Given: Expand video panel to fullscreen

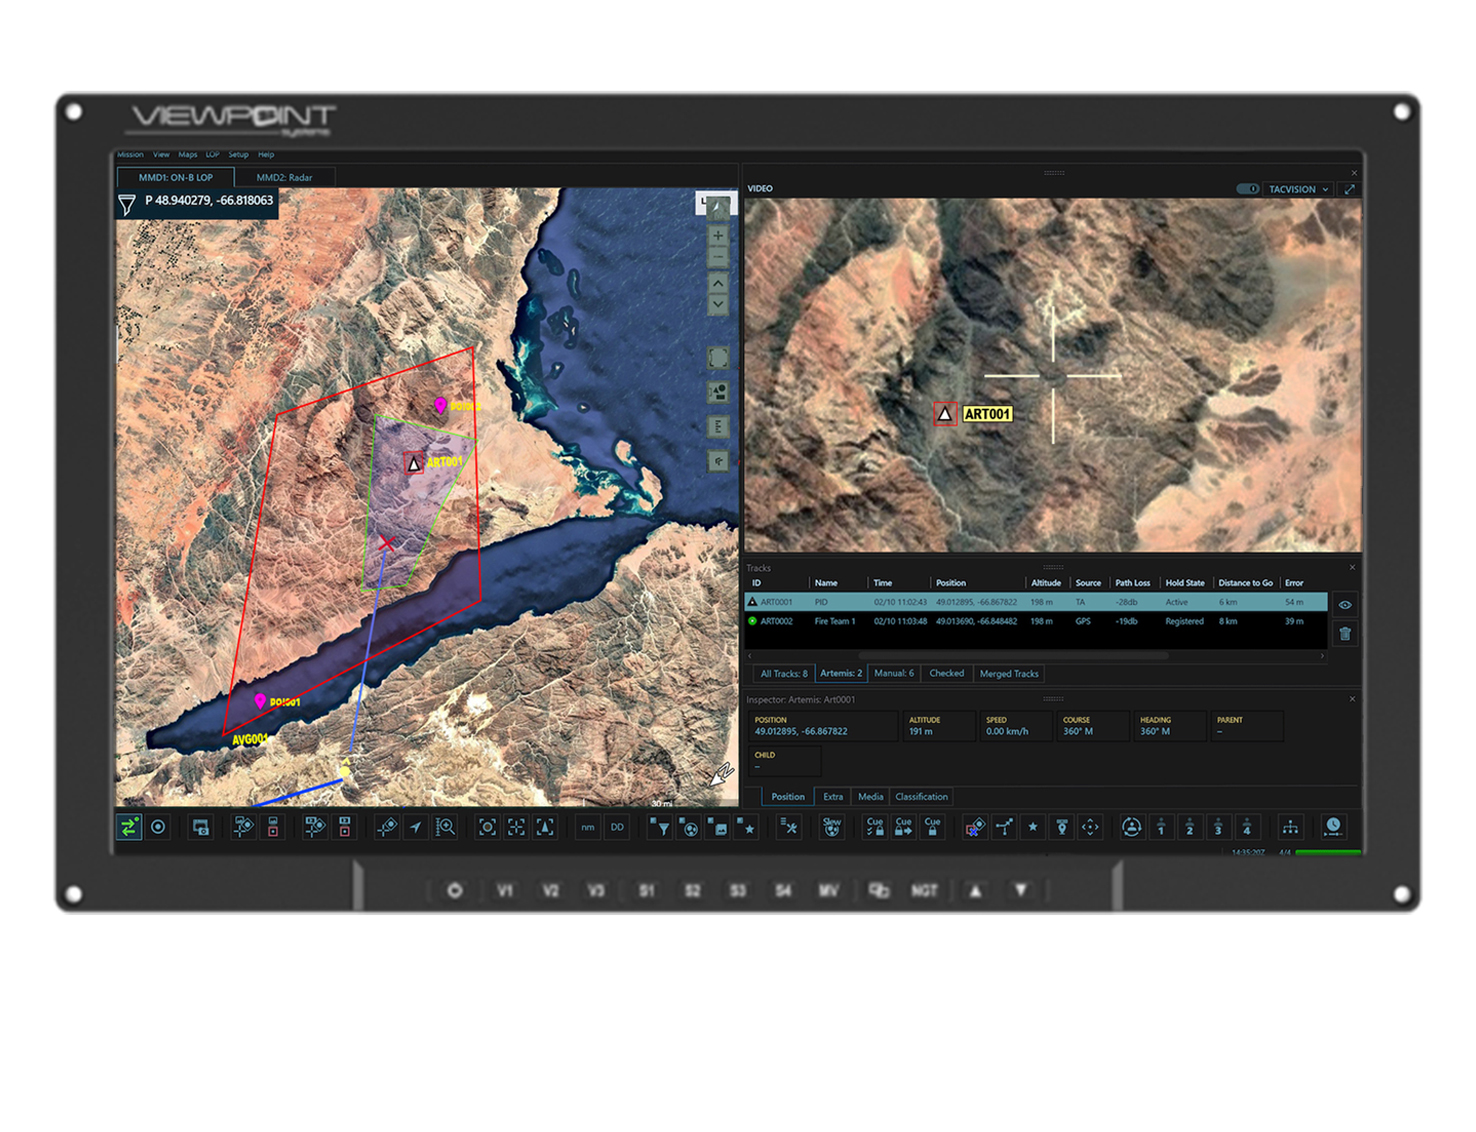Looking at the screenshot, I should 1349,189.
